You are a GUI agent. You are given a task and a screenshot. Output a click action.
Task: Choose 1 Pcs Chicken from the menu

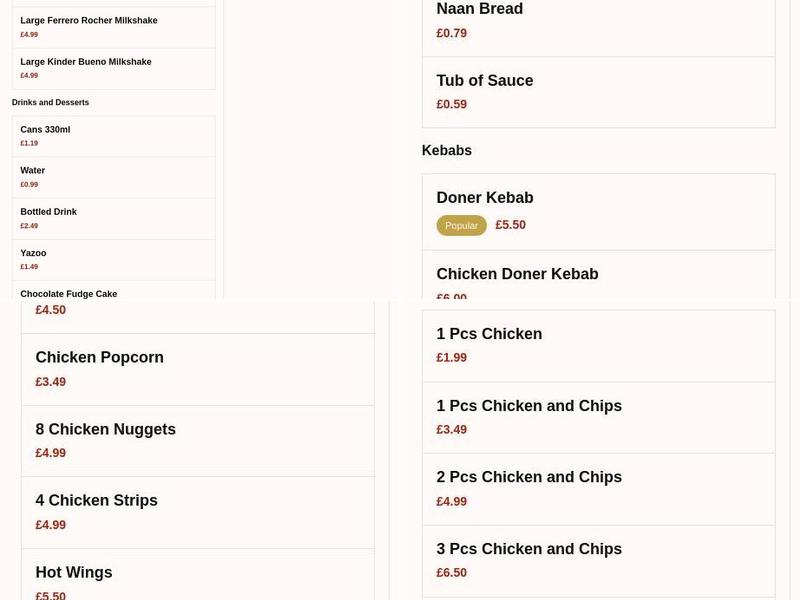488,333
